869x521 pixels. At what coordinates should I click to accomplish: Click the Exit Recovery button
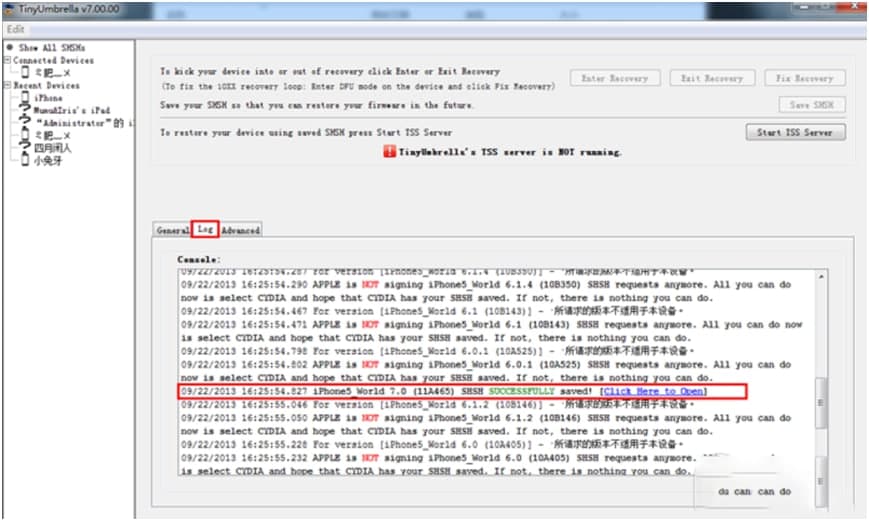pos(712,78)
